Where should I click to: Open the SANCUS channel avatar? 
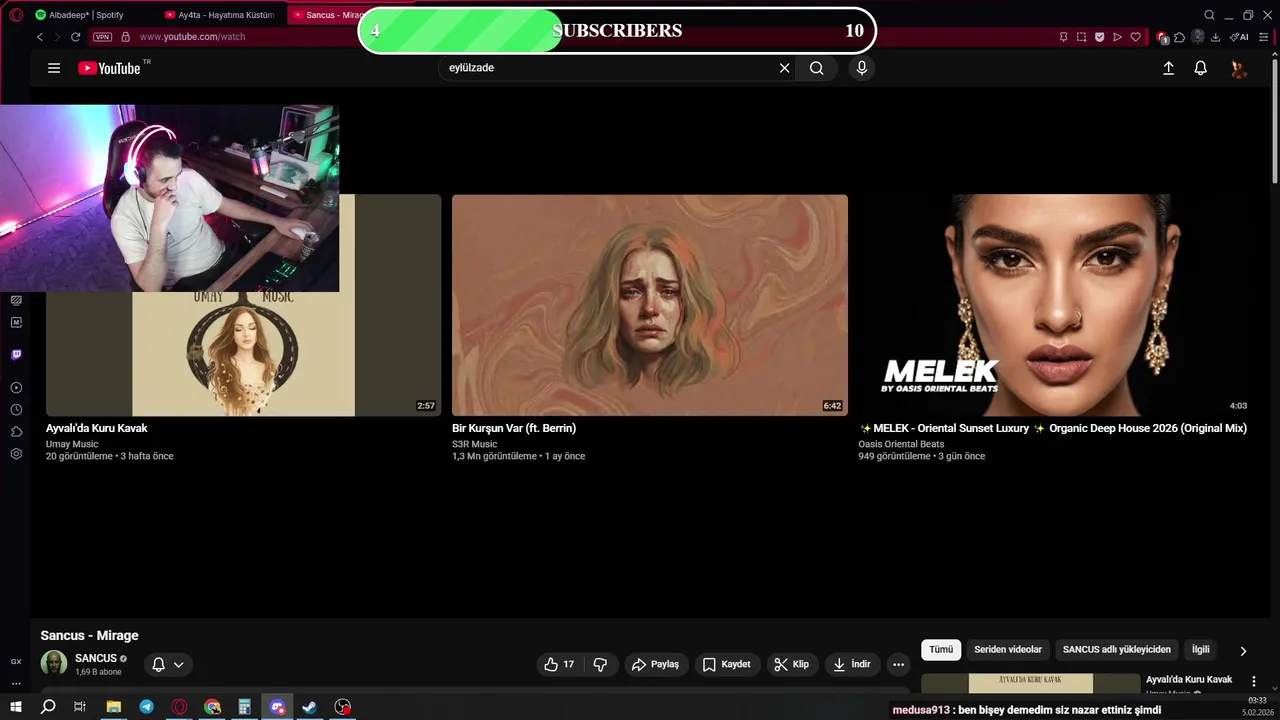coord(54,663)
